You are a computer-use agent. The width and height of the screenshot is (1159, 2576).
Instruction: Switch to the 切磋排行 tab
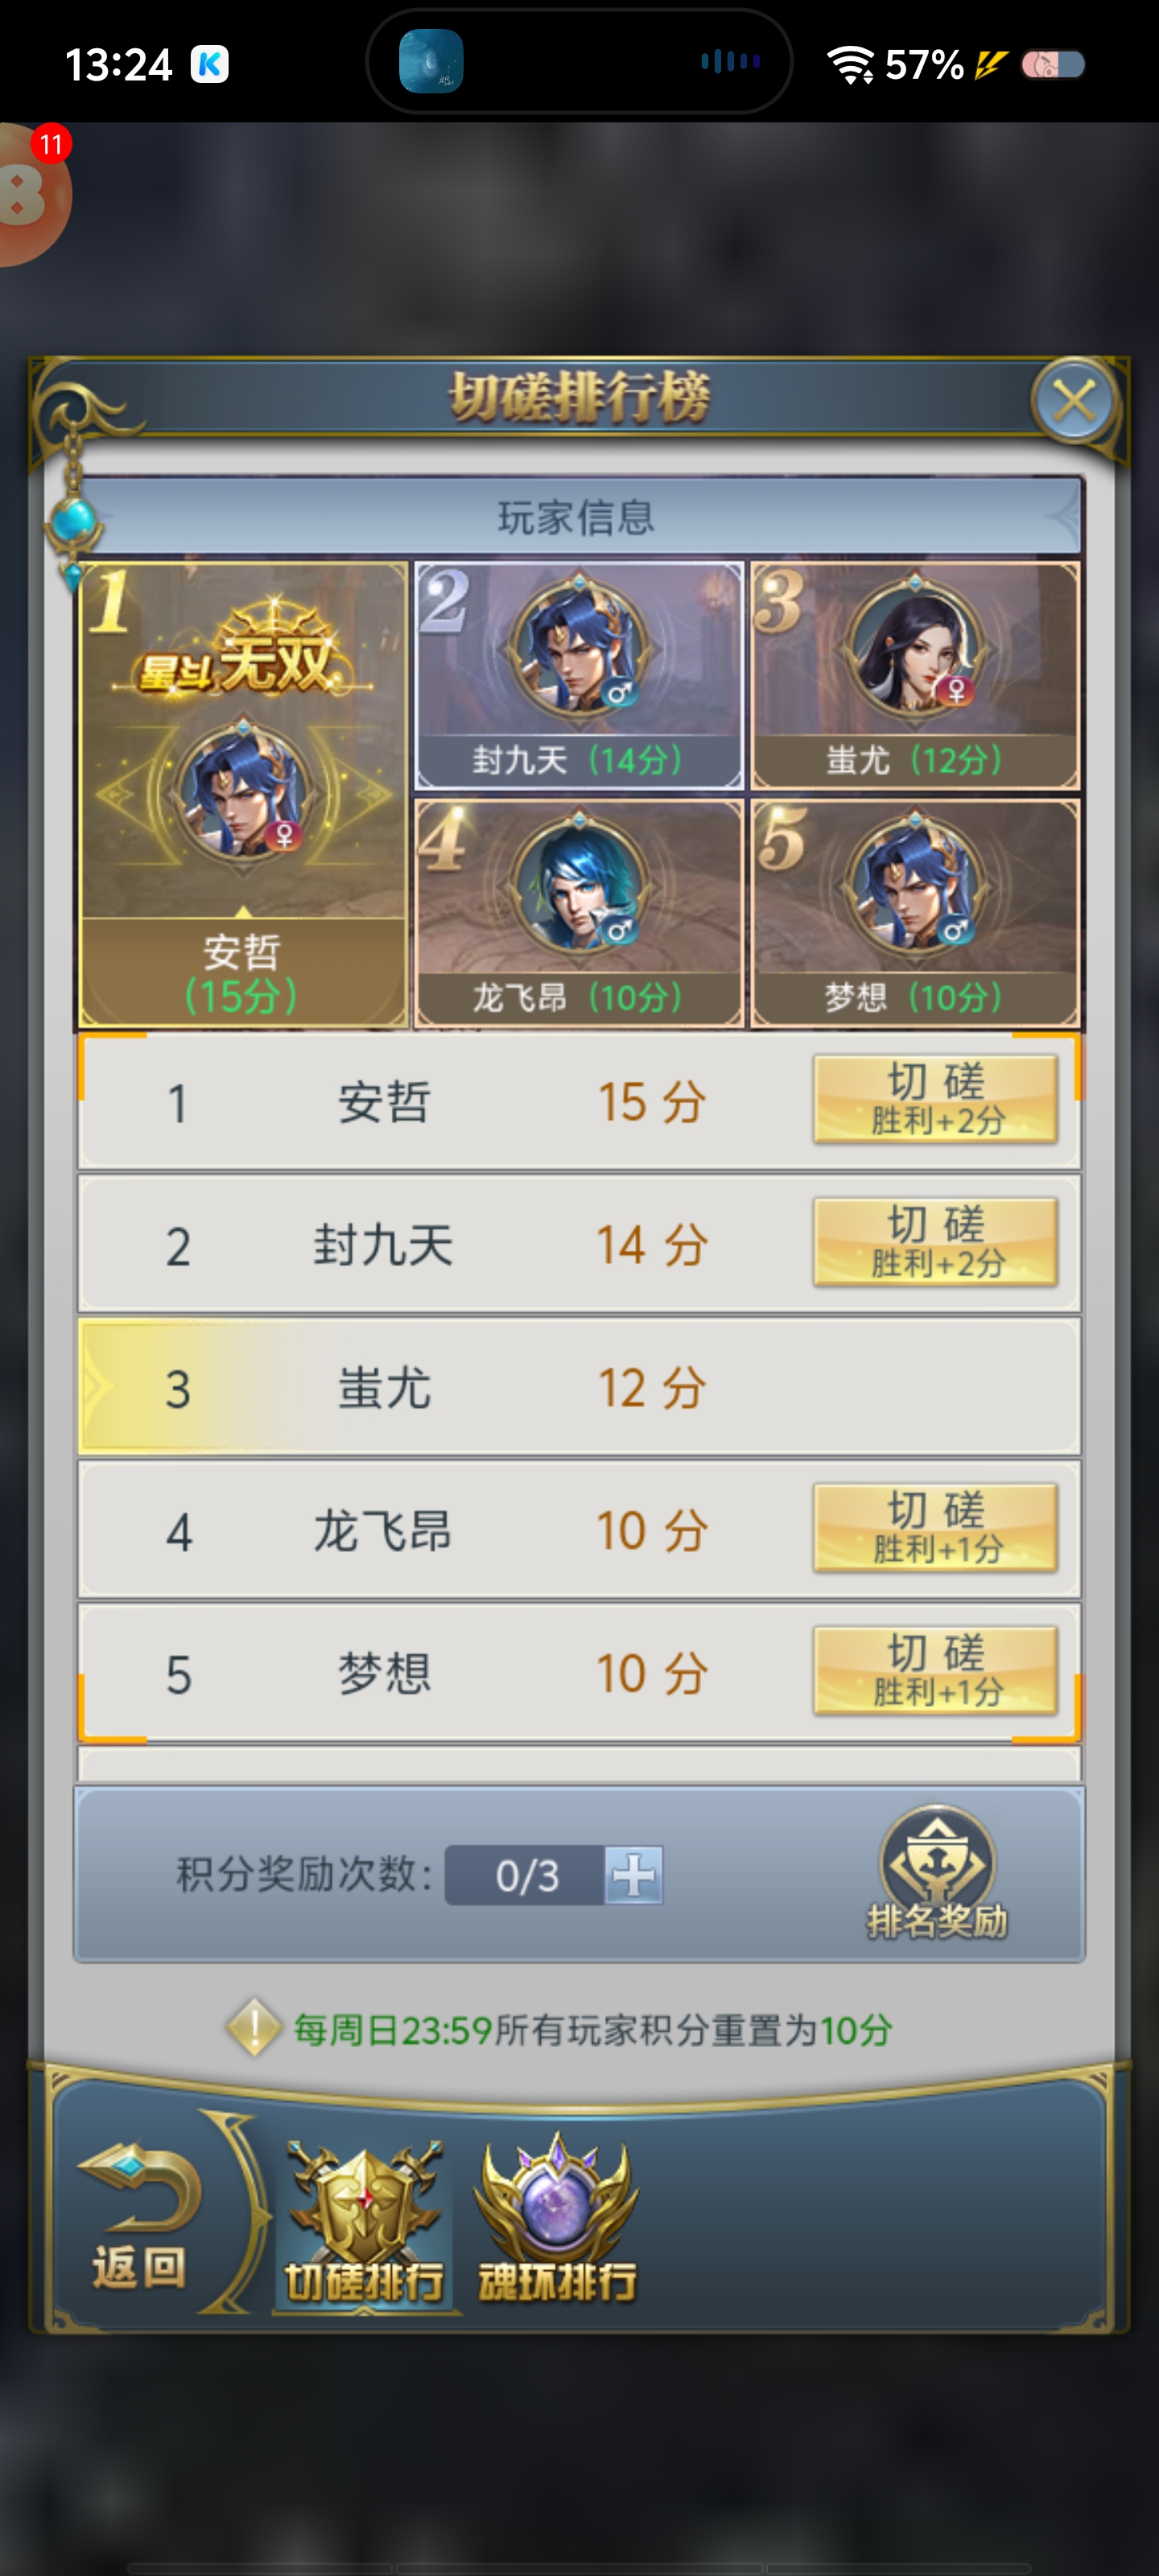point(365,2224)
